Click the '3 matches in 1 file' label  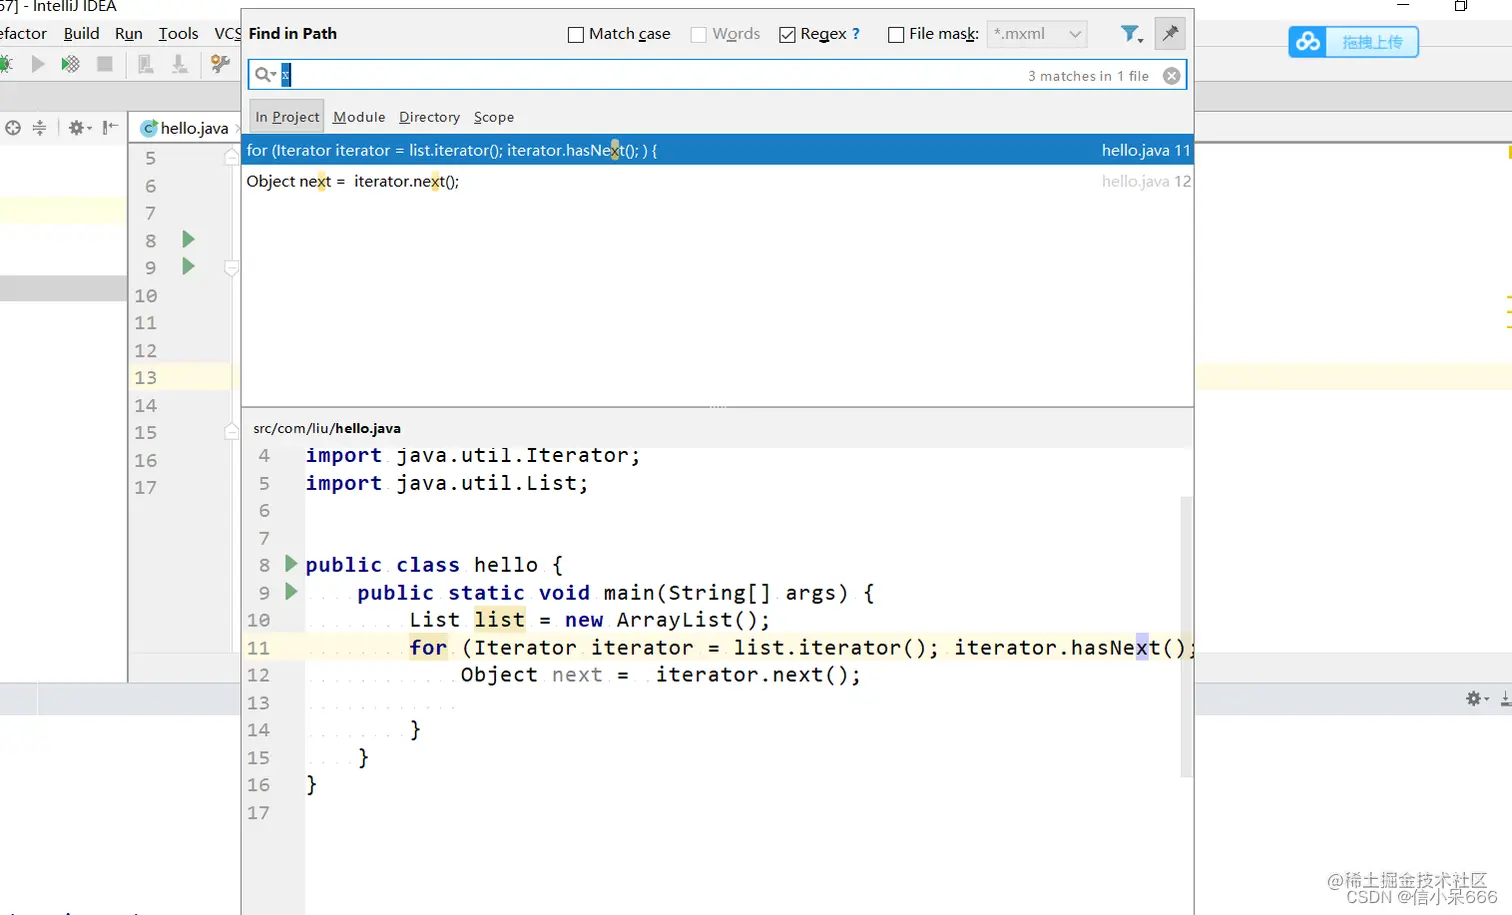tap(1088, 76)
